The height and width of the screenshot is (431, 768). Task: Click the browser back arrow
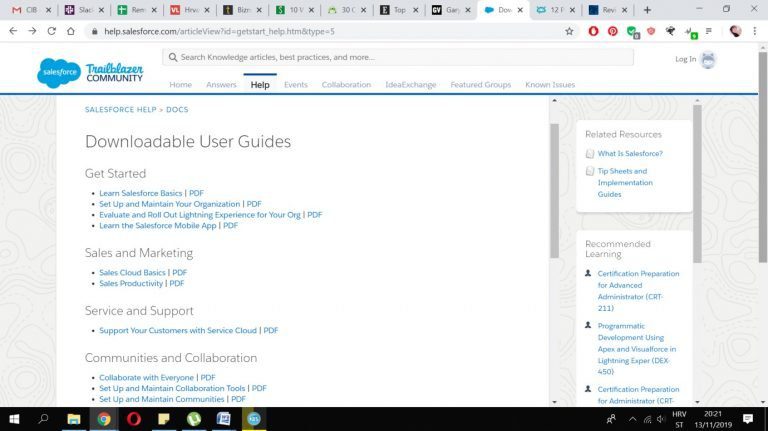point(13,31)
